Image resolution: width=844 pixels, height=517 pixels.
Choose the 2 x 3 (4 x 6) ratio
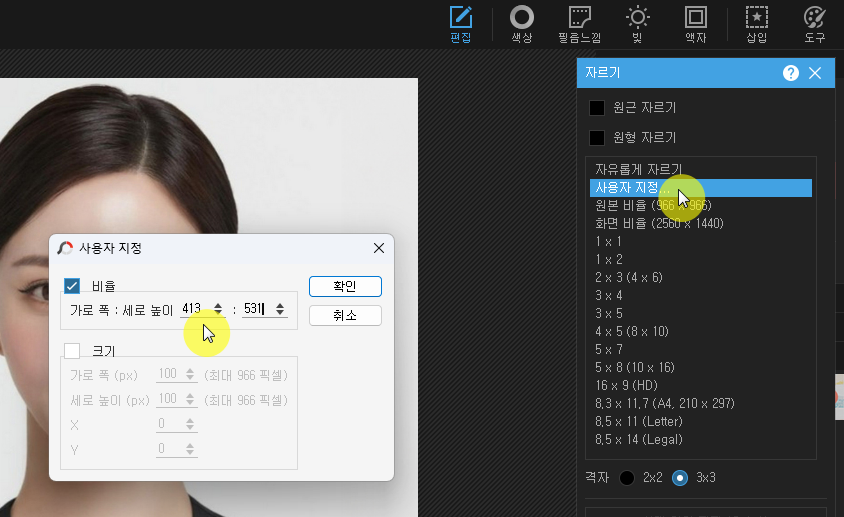pyautogui.click(x=701, y=278)
